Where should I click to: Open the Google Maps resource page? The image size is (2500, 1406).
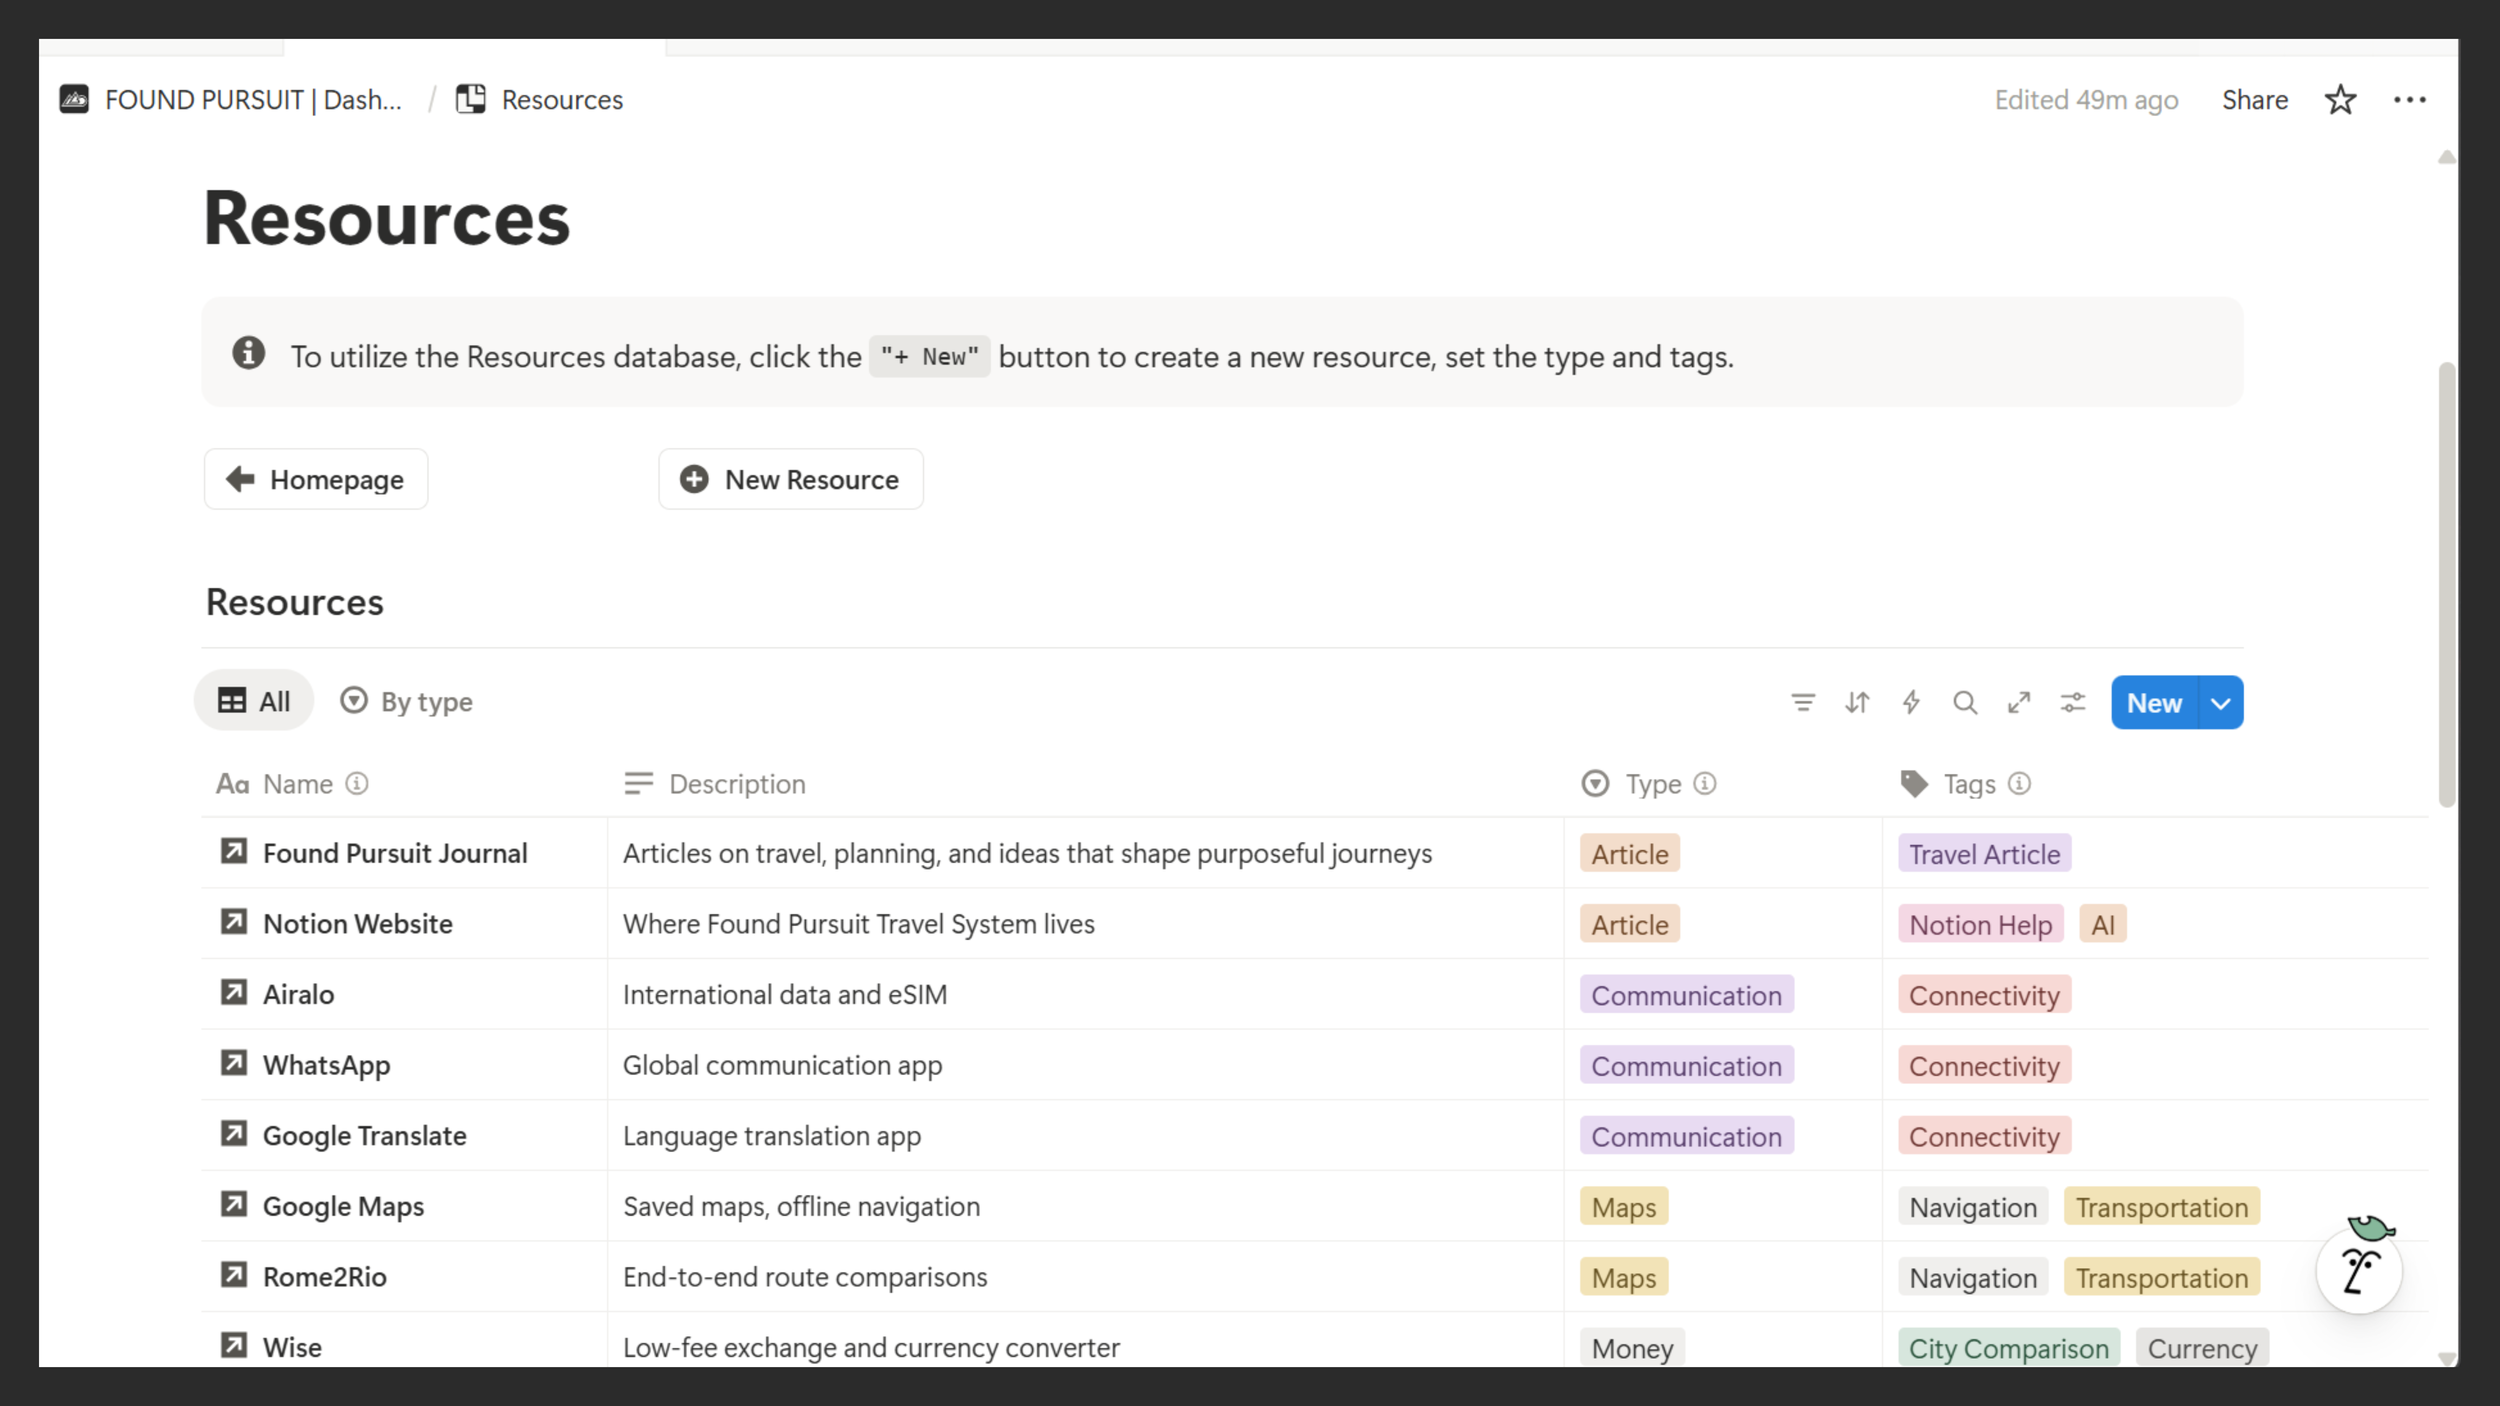(343, 1207)
